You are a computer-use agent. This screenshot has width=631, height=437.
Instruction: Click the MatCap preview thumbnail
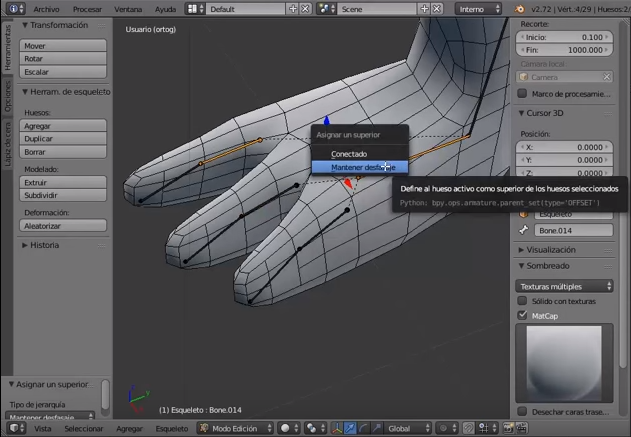click(x=564, y=363)
